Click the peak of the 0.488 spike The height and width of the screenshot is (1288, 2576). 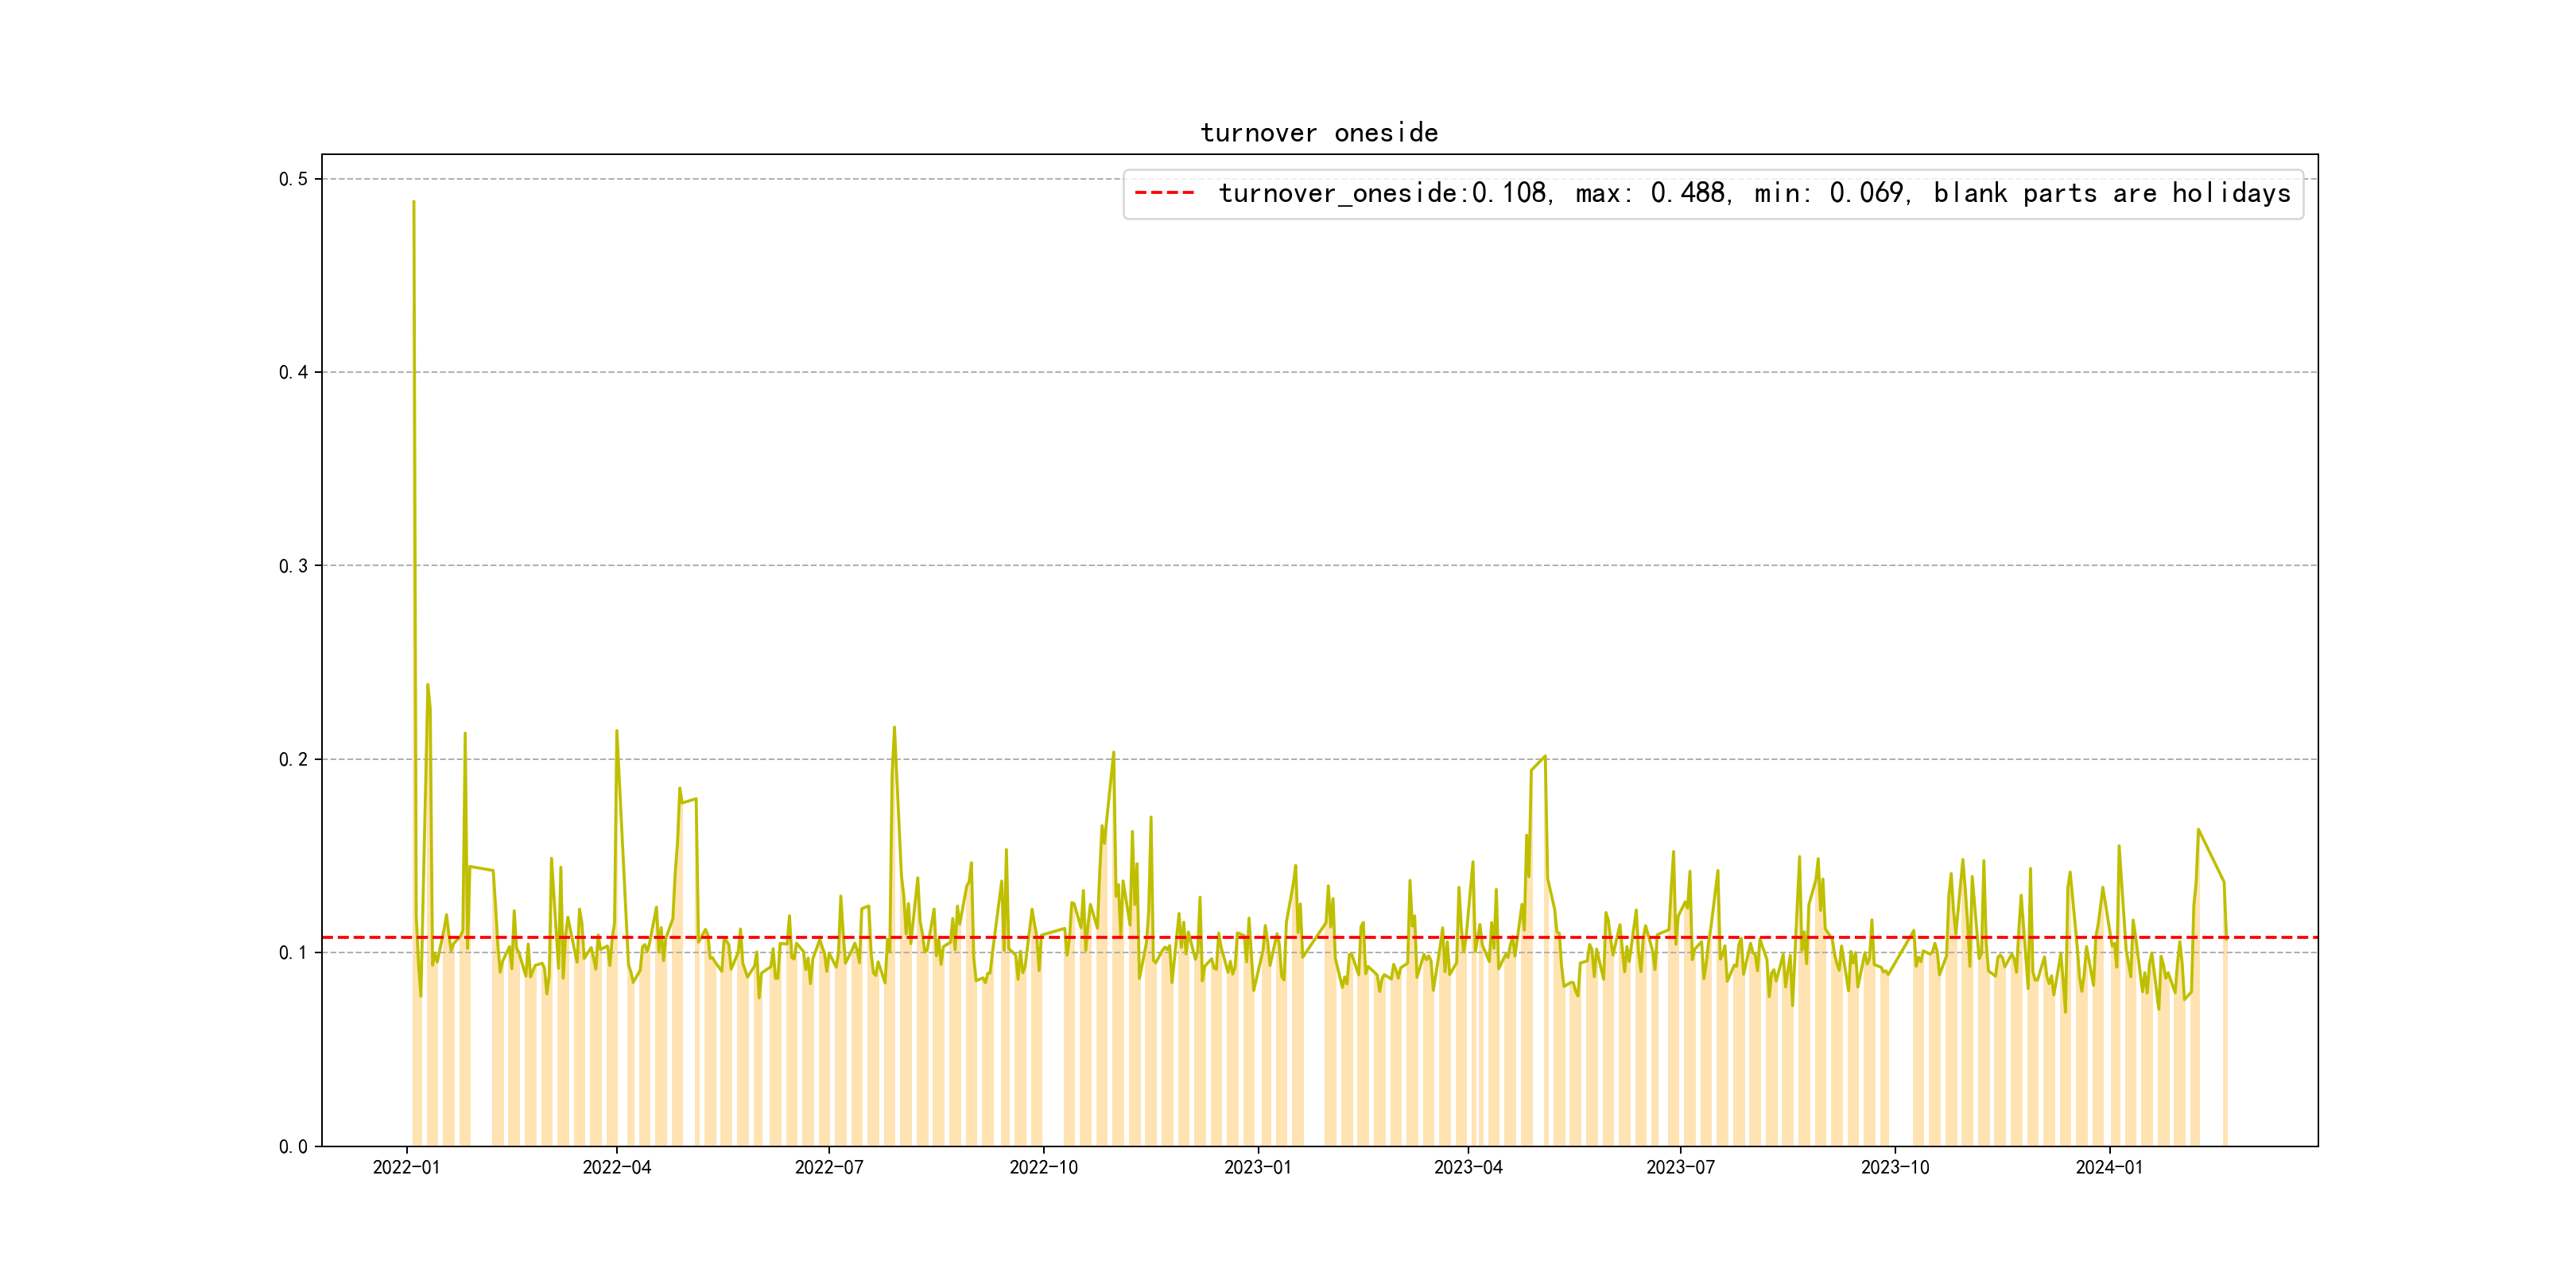tap(413, 203)
